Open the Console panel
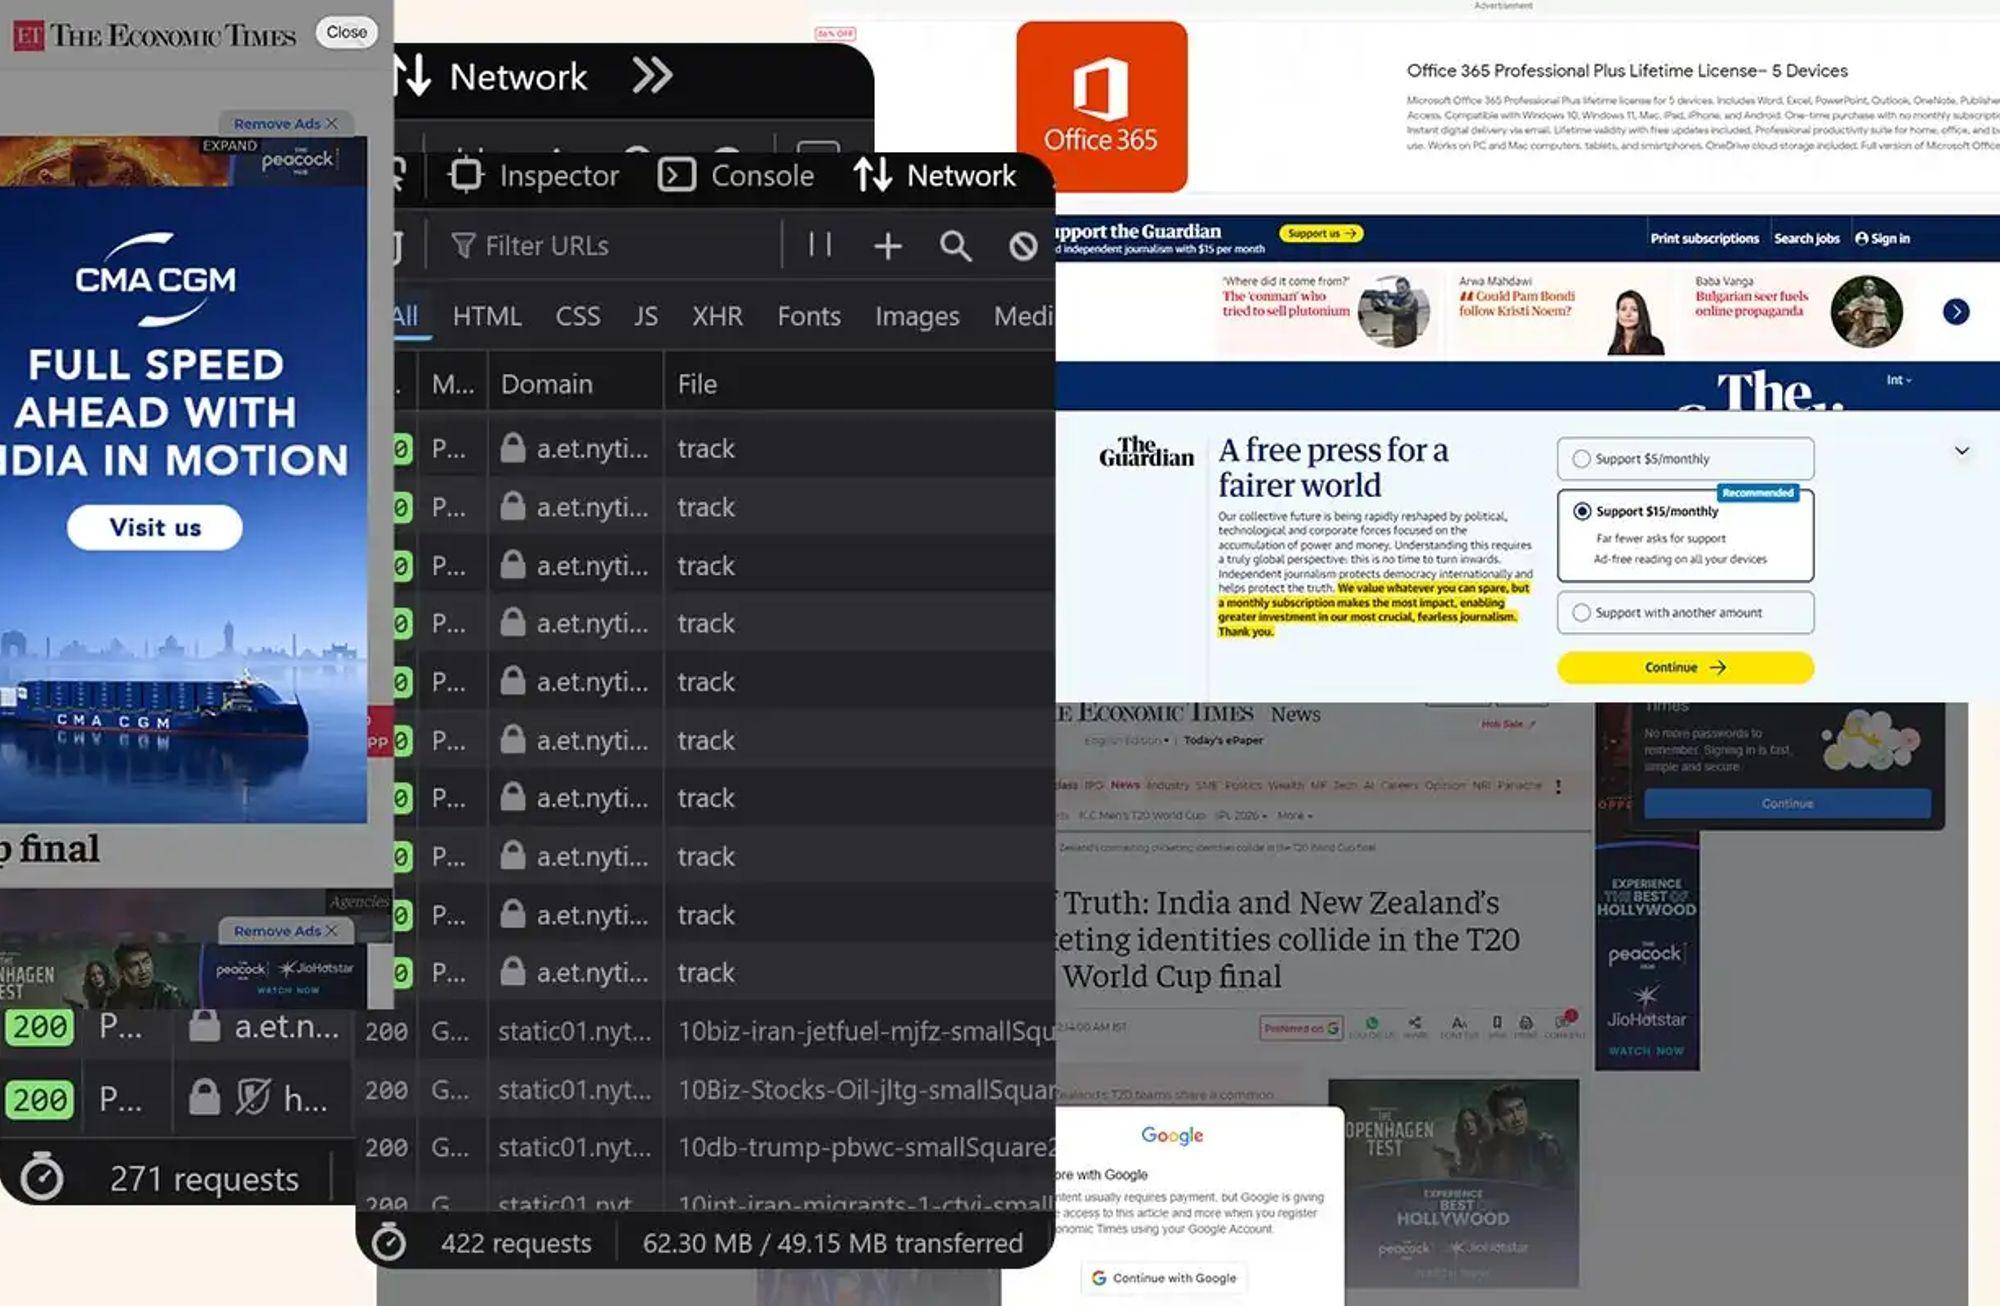This screenshot has width=2000, height=1306. (x=736, y=176)
